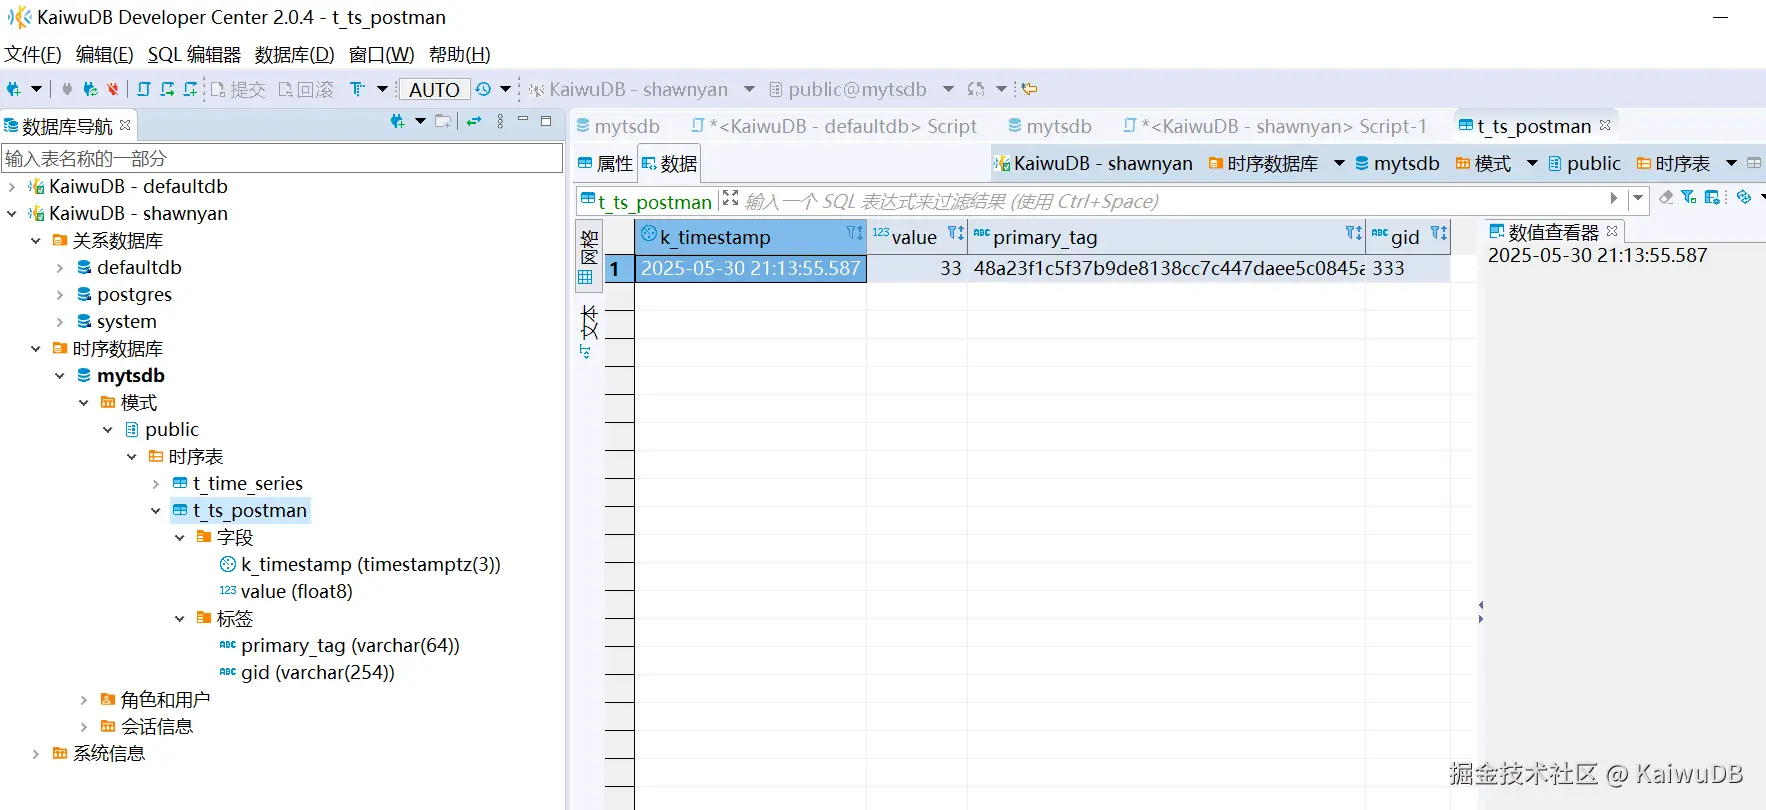Select k_timestamp (timestamptz(3)) column in tree
1766x810 pixels.
(370, 564)
